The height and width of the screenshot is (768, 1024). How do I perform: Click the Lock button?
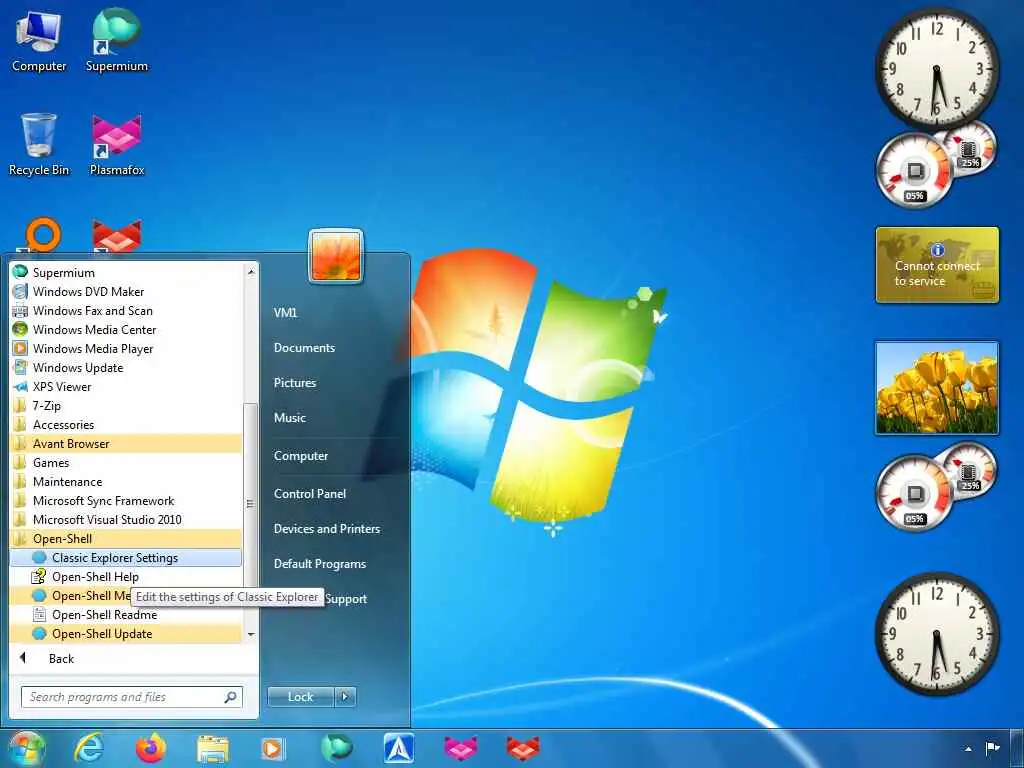300,697
